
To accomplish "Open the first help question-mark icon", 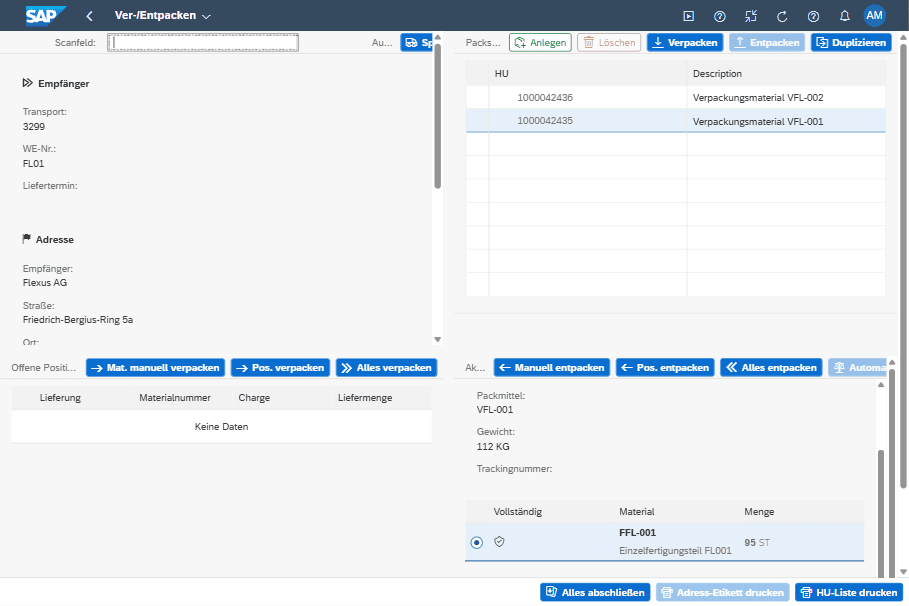I will click(720, 16).
